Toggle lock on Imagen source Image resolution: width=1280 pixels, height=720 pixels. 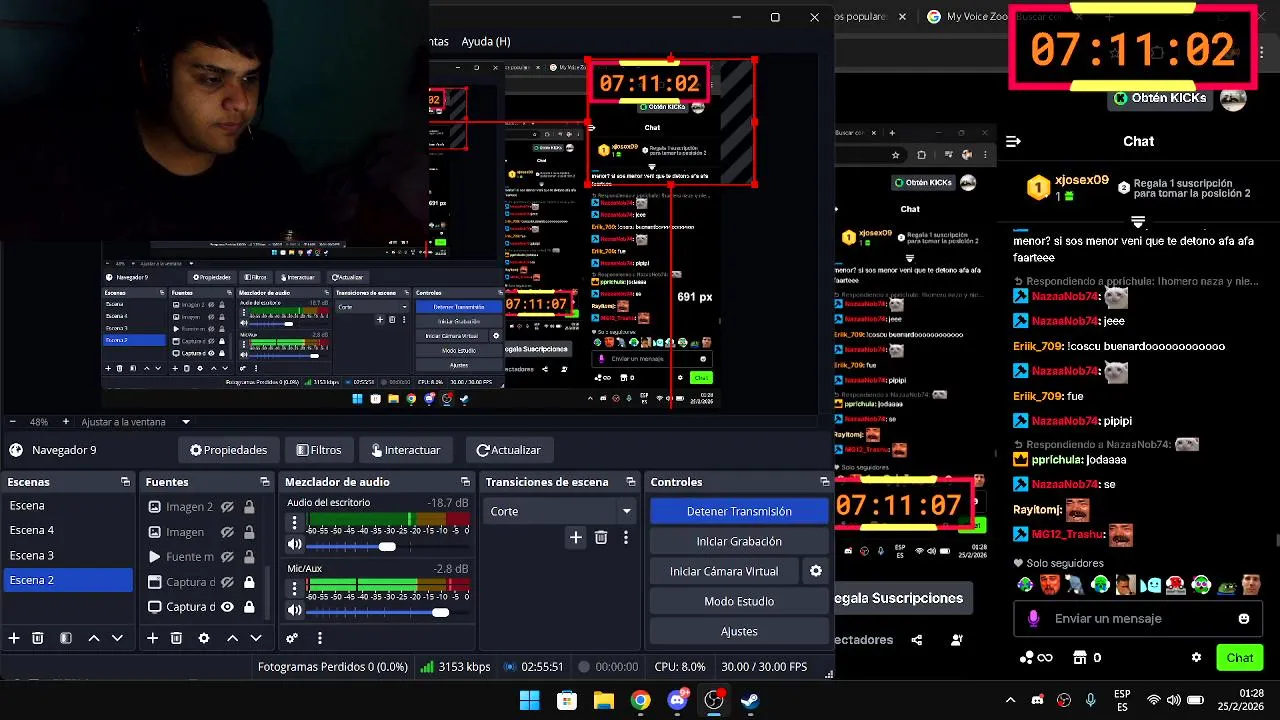[249, 532]
